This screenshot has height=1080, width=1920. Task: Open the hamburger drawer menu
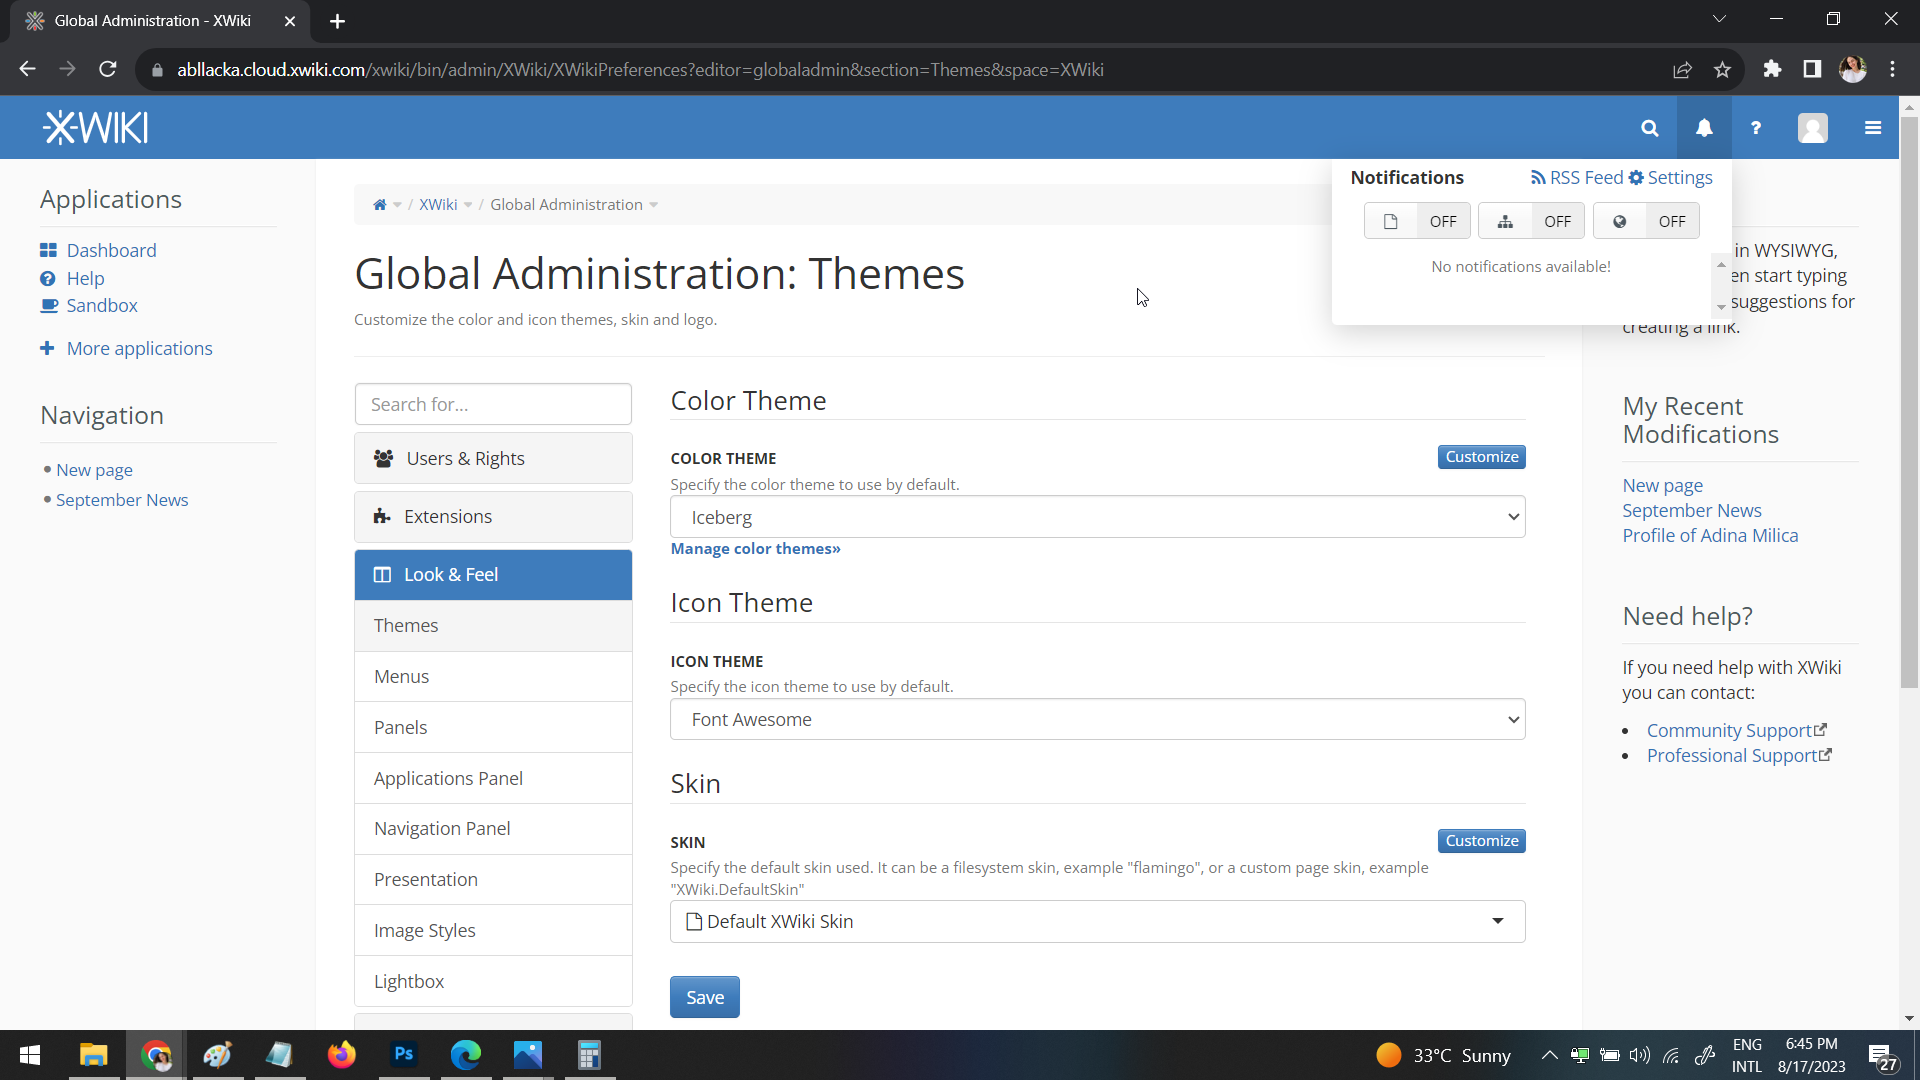(x=1873, y=128)
